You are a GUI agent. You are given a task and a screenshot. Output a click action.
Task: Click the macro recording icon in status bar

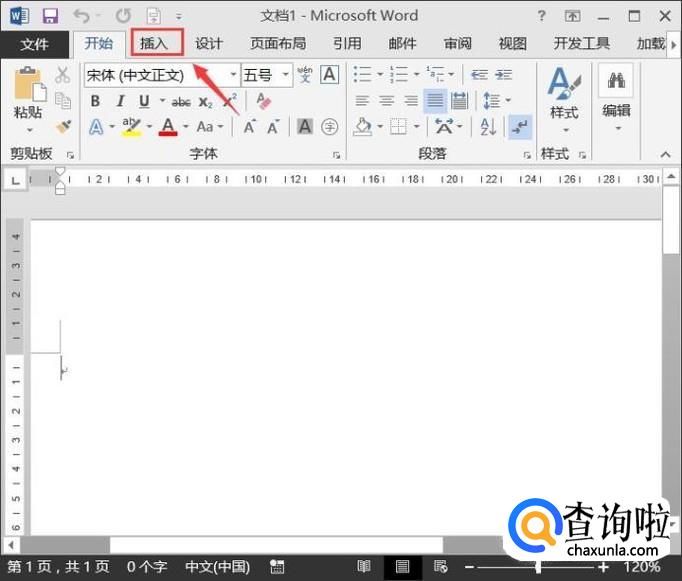[277, 567]
